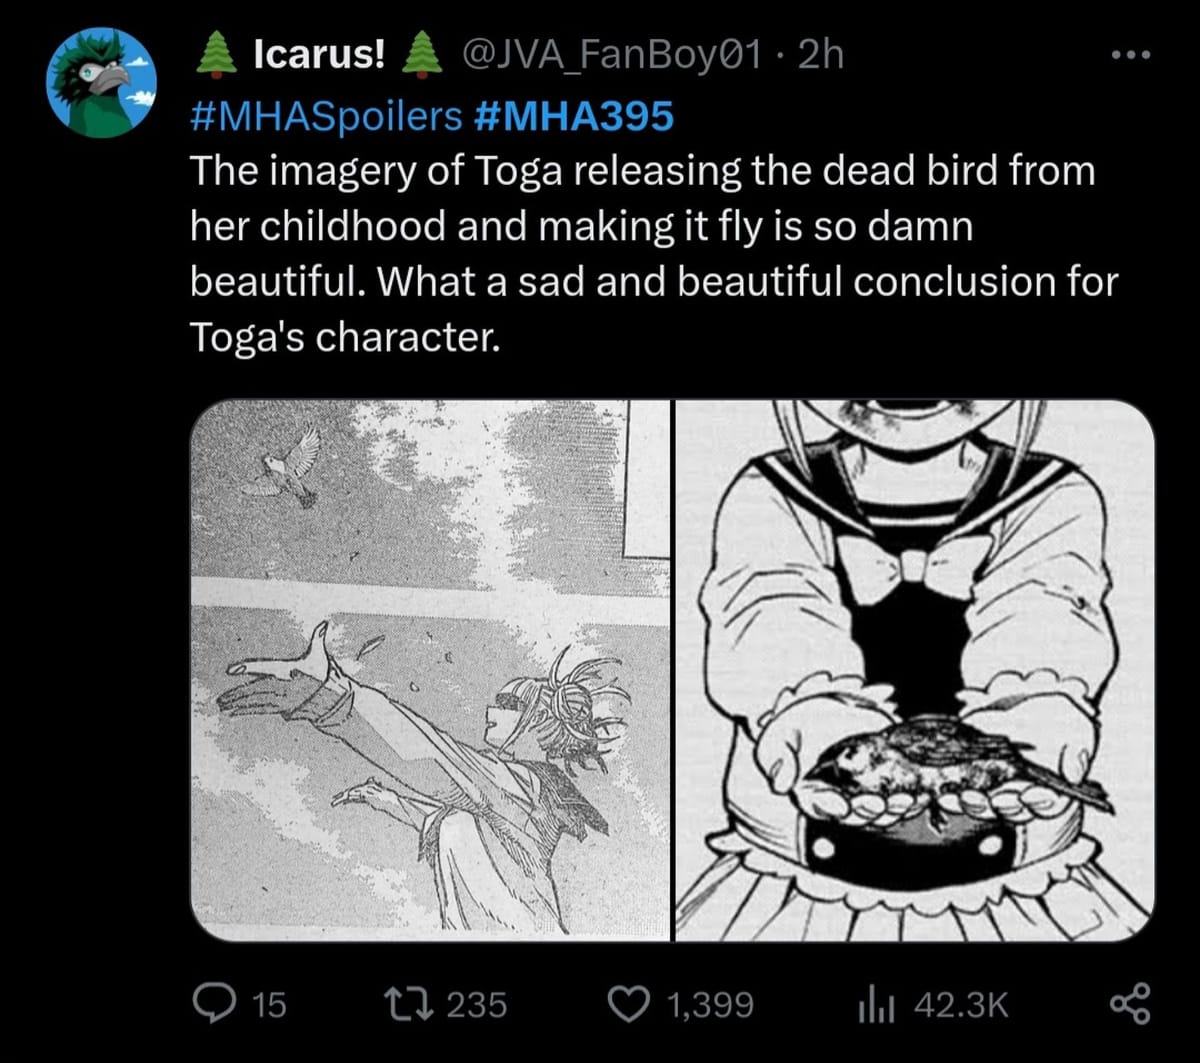Like the tweet with the heart icon

[x=630, y=1004]
